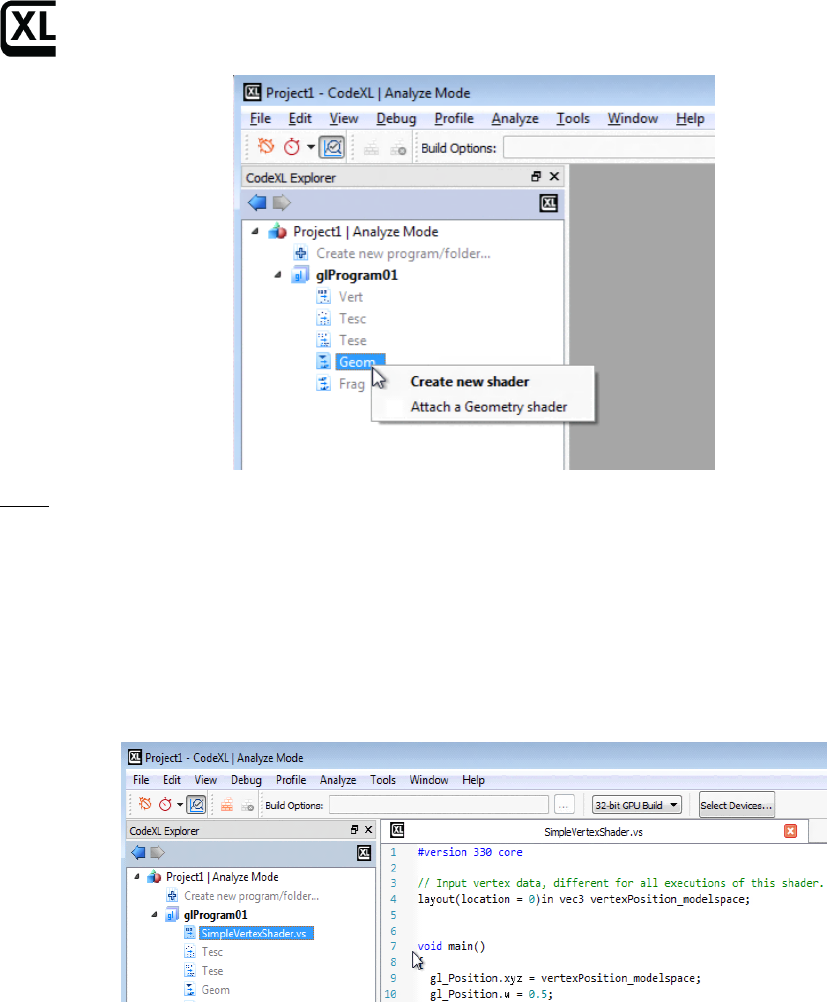Click Profile mode stopwatch icon in upper window

pos(292,147)
